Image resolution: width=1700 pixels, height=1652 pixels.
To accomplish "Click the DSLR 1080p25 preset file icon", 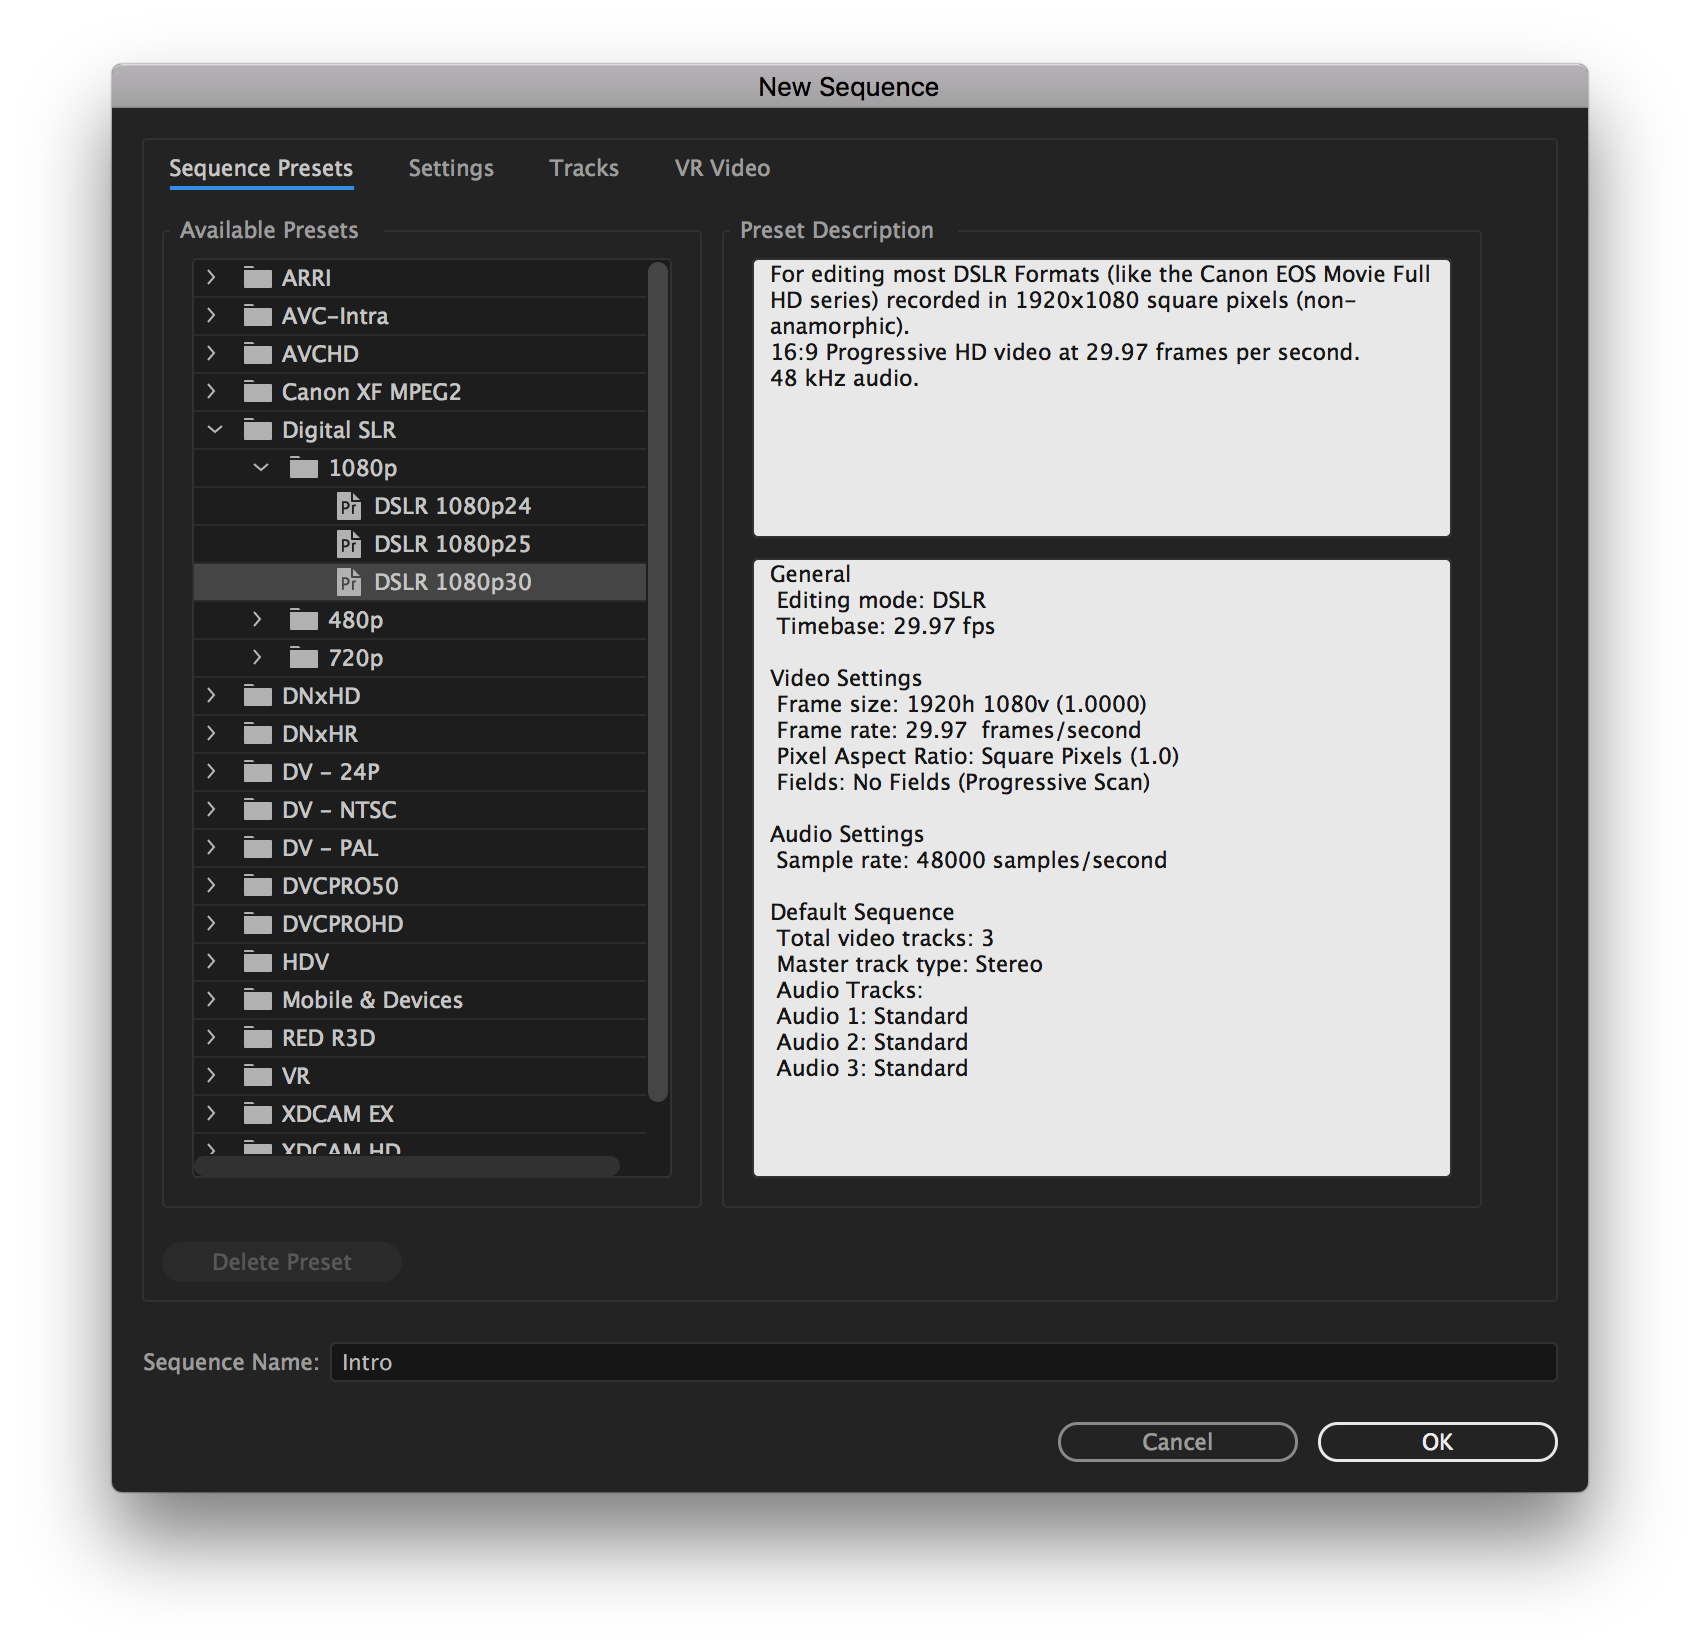I will (x=348, y=544).
